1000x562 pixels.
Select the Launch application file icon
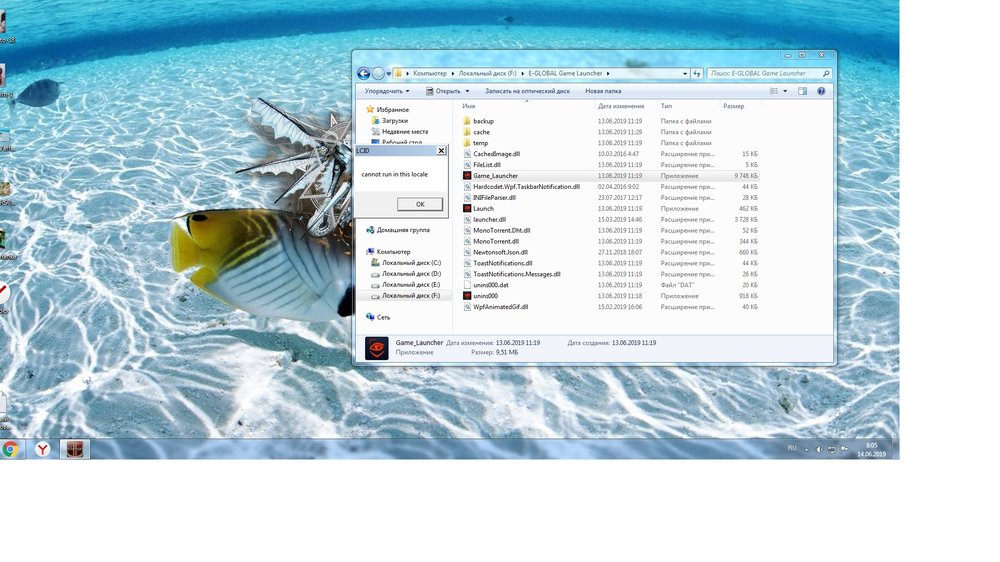click(467, 209)
